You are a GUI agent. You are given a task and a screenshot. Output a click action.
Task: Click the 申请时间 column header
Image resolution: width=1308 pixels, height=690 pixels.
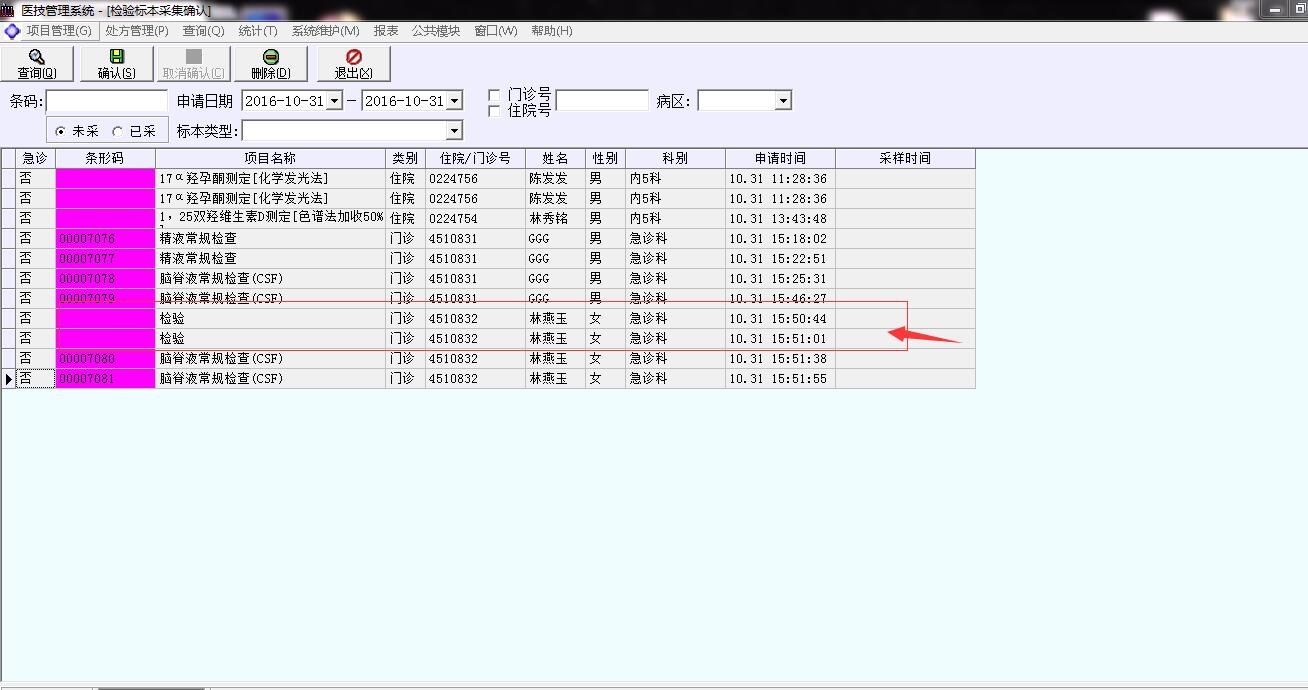(780, 158)
